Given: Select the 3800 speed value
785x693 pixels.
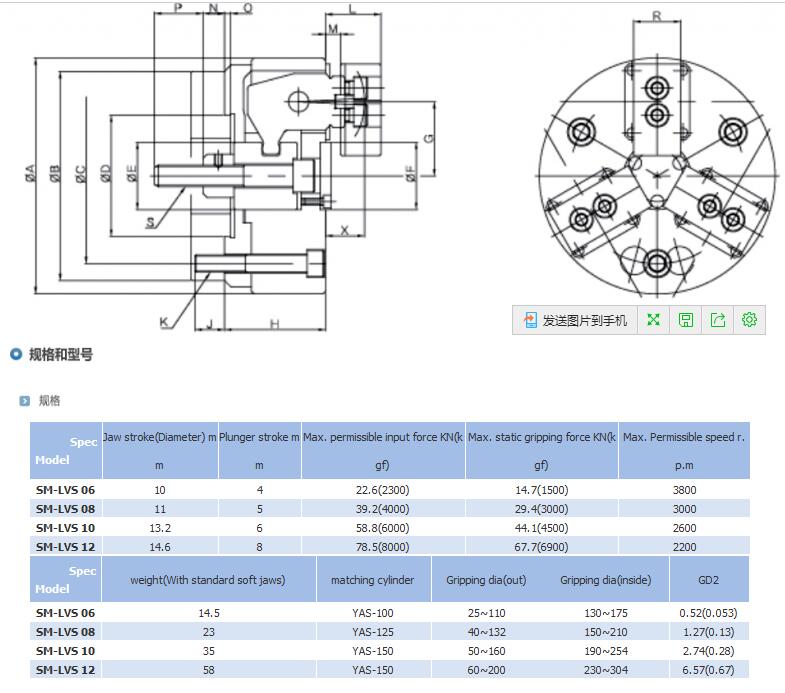Looking at the screenshot, I should (684, 490).
